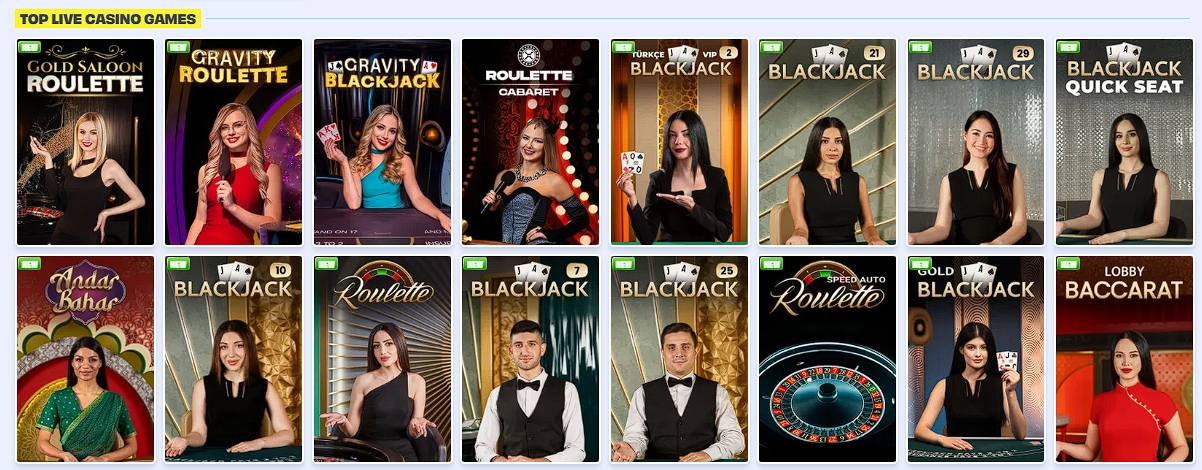The height and width of the screenshot is (470, 1202).
Task: Click the table number 7 badge
Action: pyautogui.click(x=579, y=271)
